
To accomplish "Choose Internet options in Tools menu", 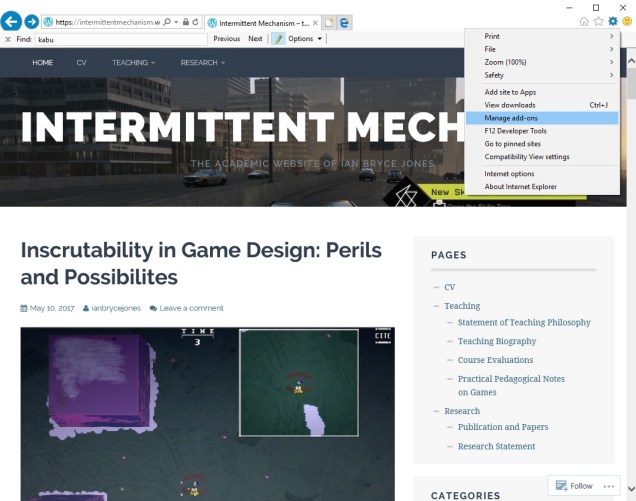I will (x=509, y=174).
